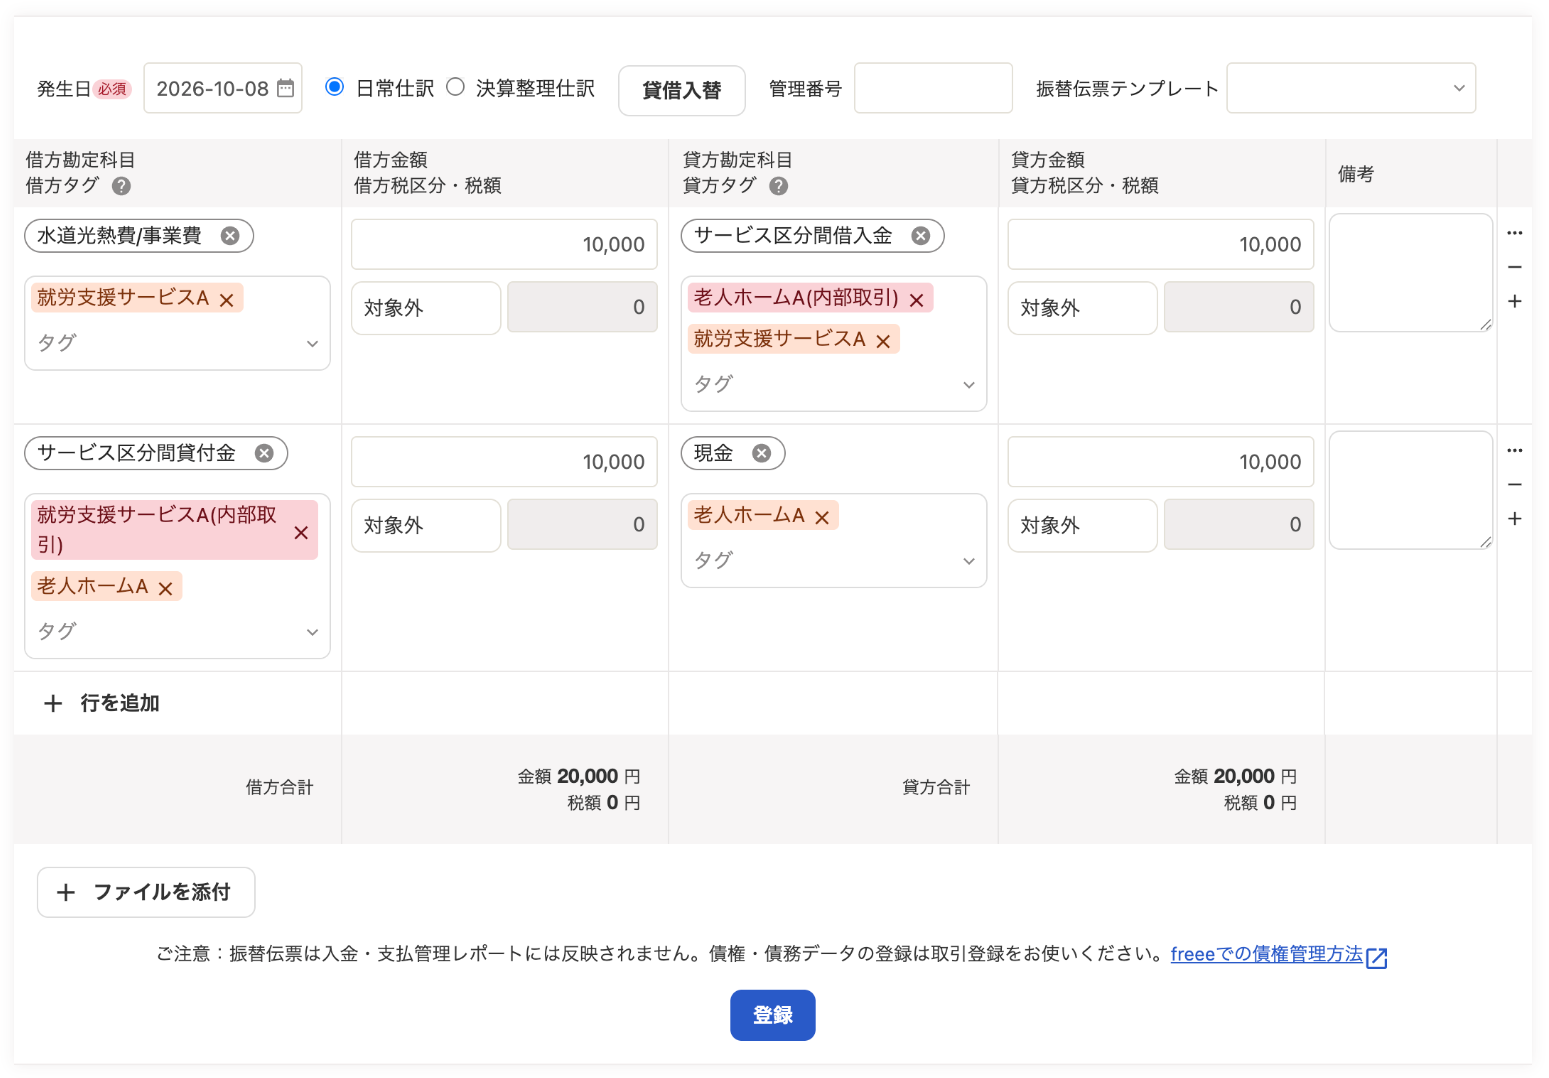Click the 備考 textarea in the 水道光熱費 row
Image resolution: width=1549 pixels, height=1078 pixels.
1411,272
